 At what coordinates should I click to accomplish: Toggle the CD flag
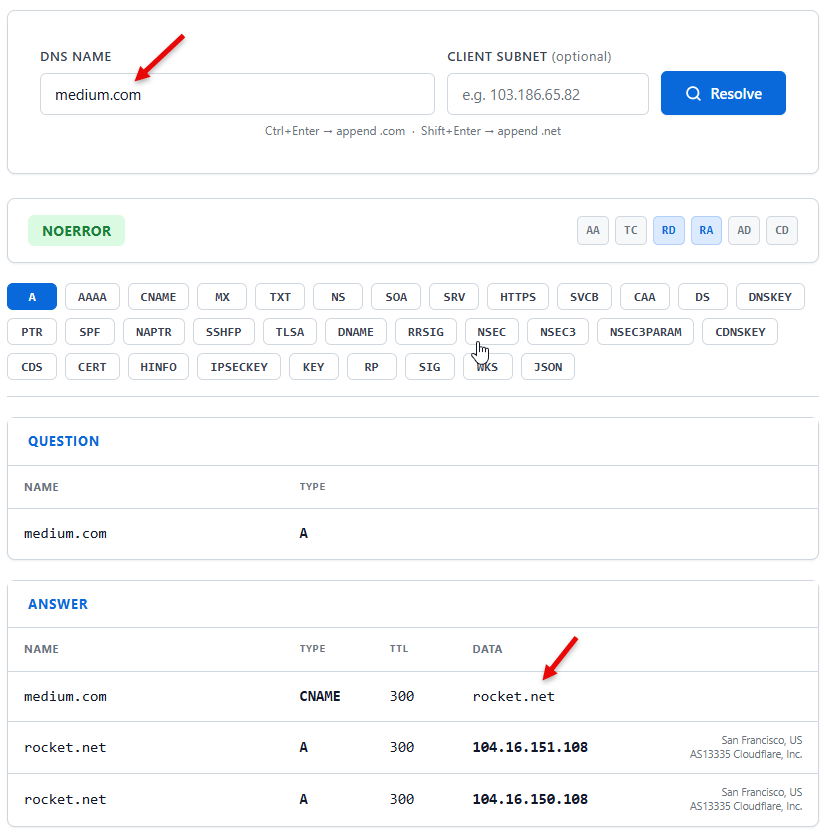click(x=782, y=230)
